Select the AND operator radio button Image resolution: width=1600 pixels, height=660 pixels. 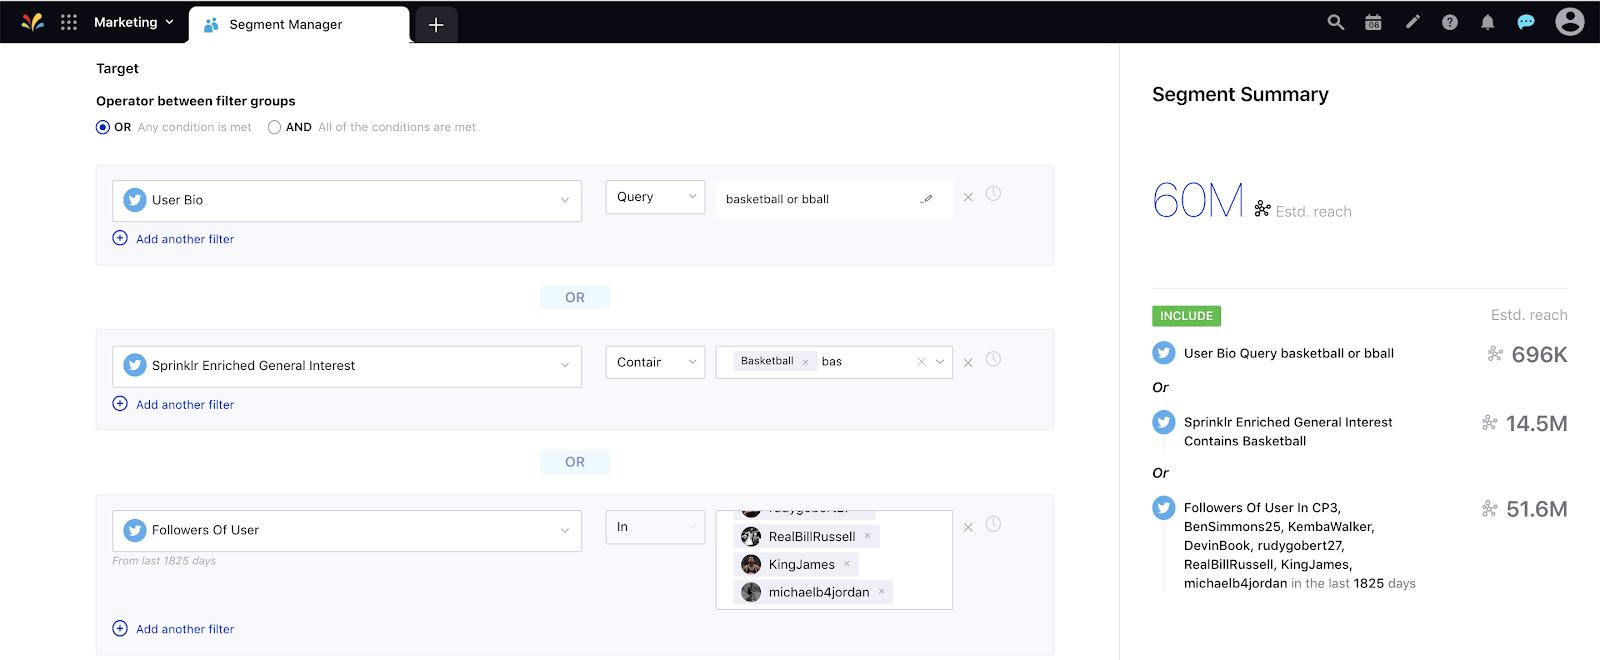[x=274, y=127]
